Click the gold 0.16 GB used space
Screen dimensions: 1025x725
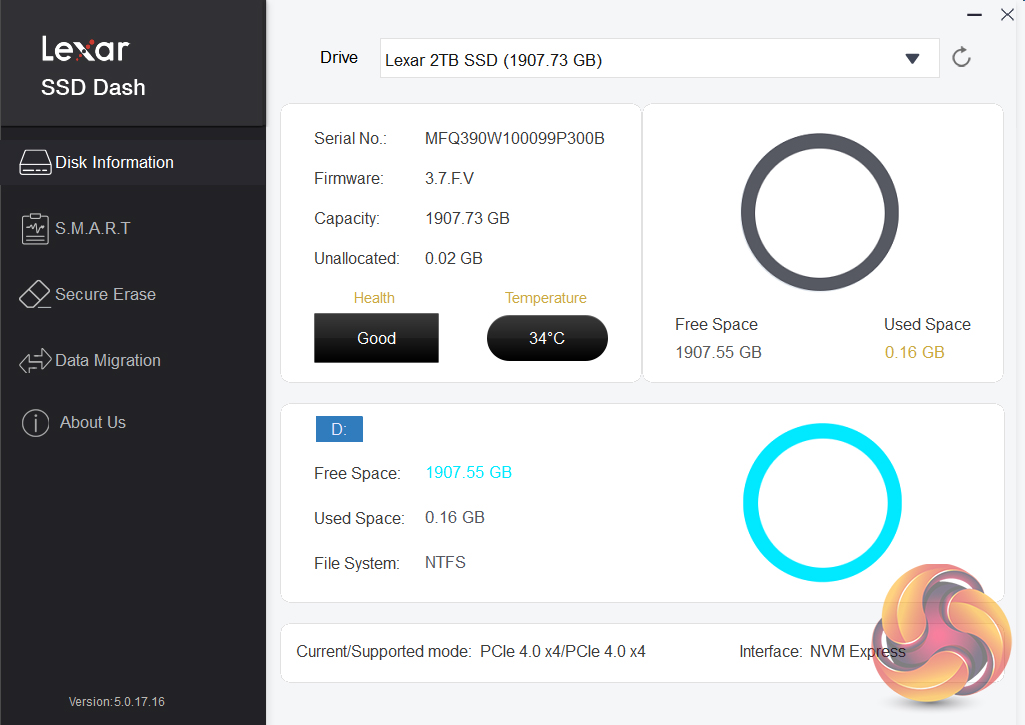coord(915,352)
